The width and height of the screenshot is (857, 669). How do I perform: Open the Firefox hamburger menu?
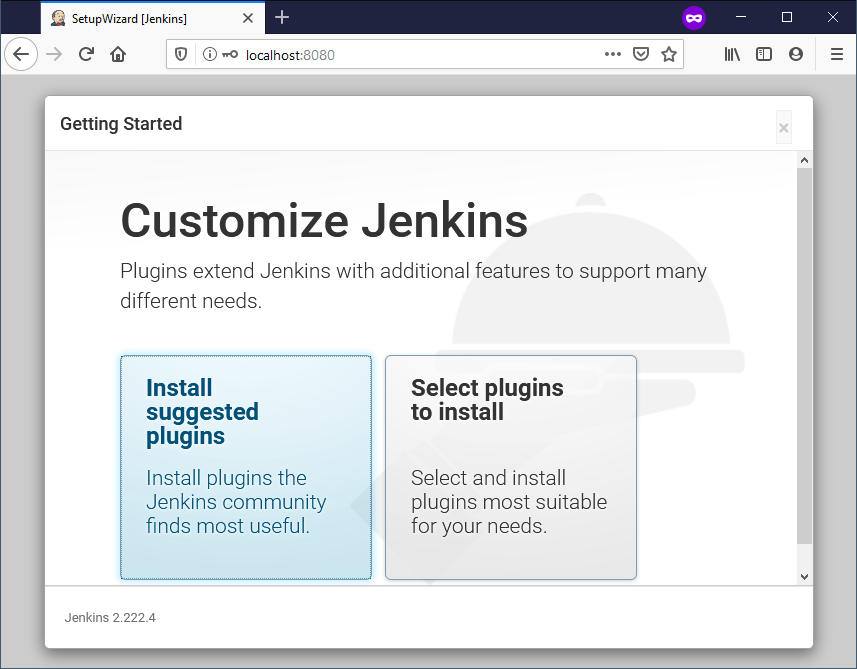[x=837, y=55]
